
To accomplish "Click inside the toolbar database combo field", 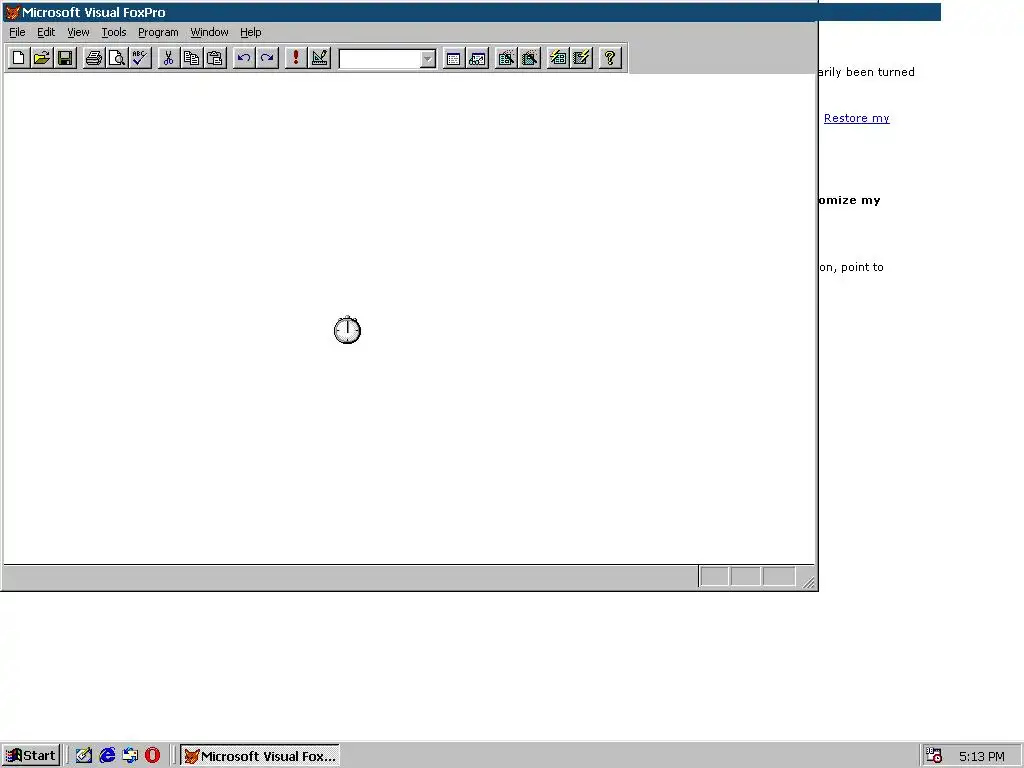I will click(379, 59).
